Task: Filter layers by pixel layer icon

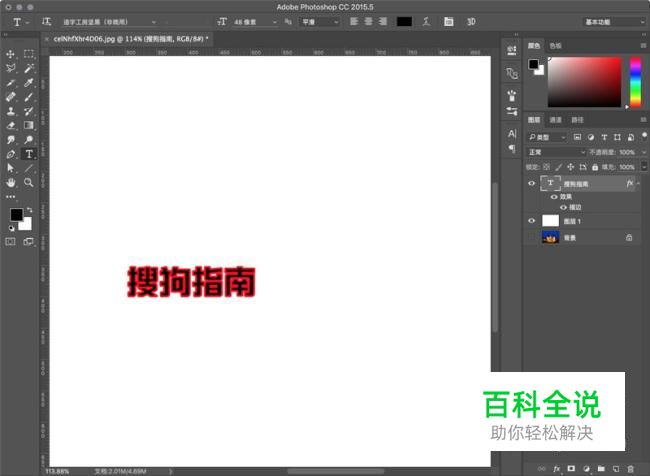Action: click(577, 137)
